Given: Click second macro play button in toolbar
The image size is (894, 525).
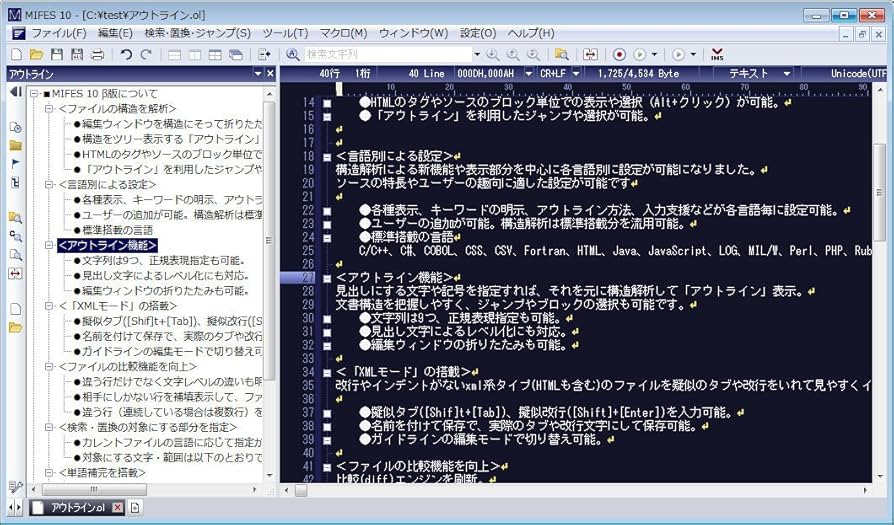Looking at the screenshot, I should pos(678,55).
